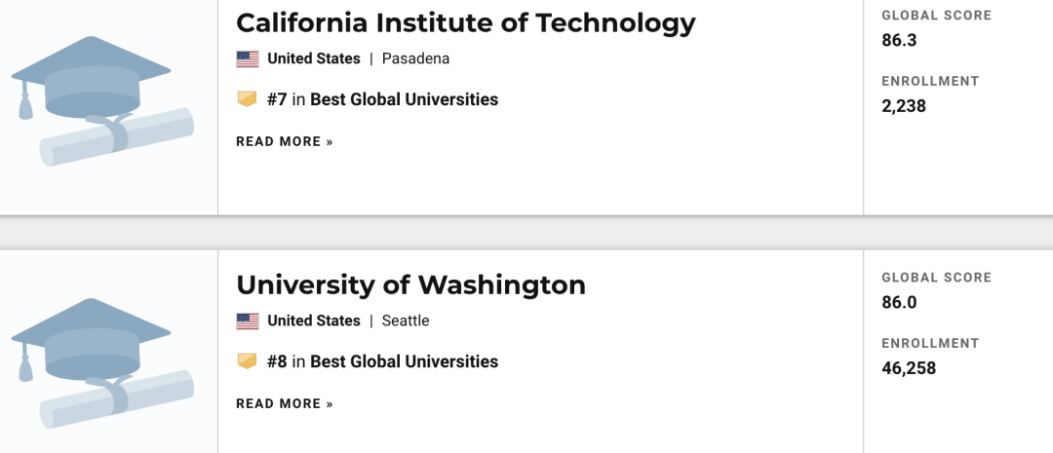
Task: Click the #7 ranking number
Action: point(277,100)
